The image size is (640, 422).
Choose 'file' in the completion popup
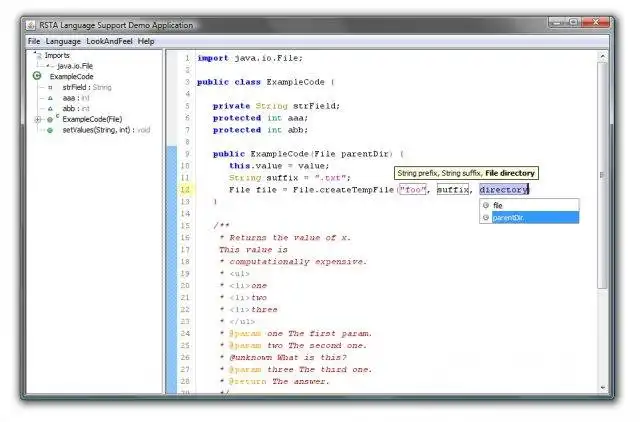coord(529,205)
